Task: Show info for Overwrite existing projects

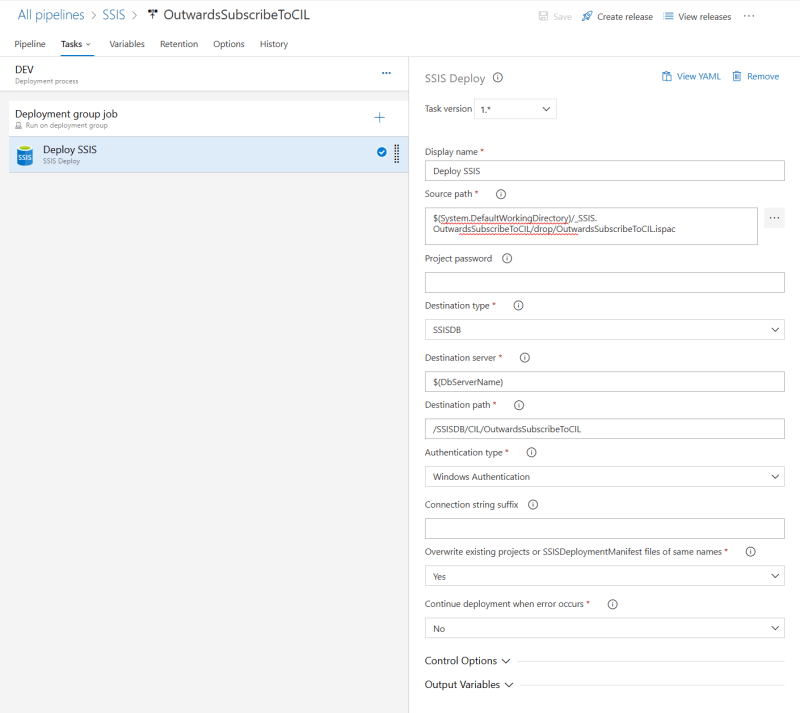Action: (751, 552)
